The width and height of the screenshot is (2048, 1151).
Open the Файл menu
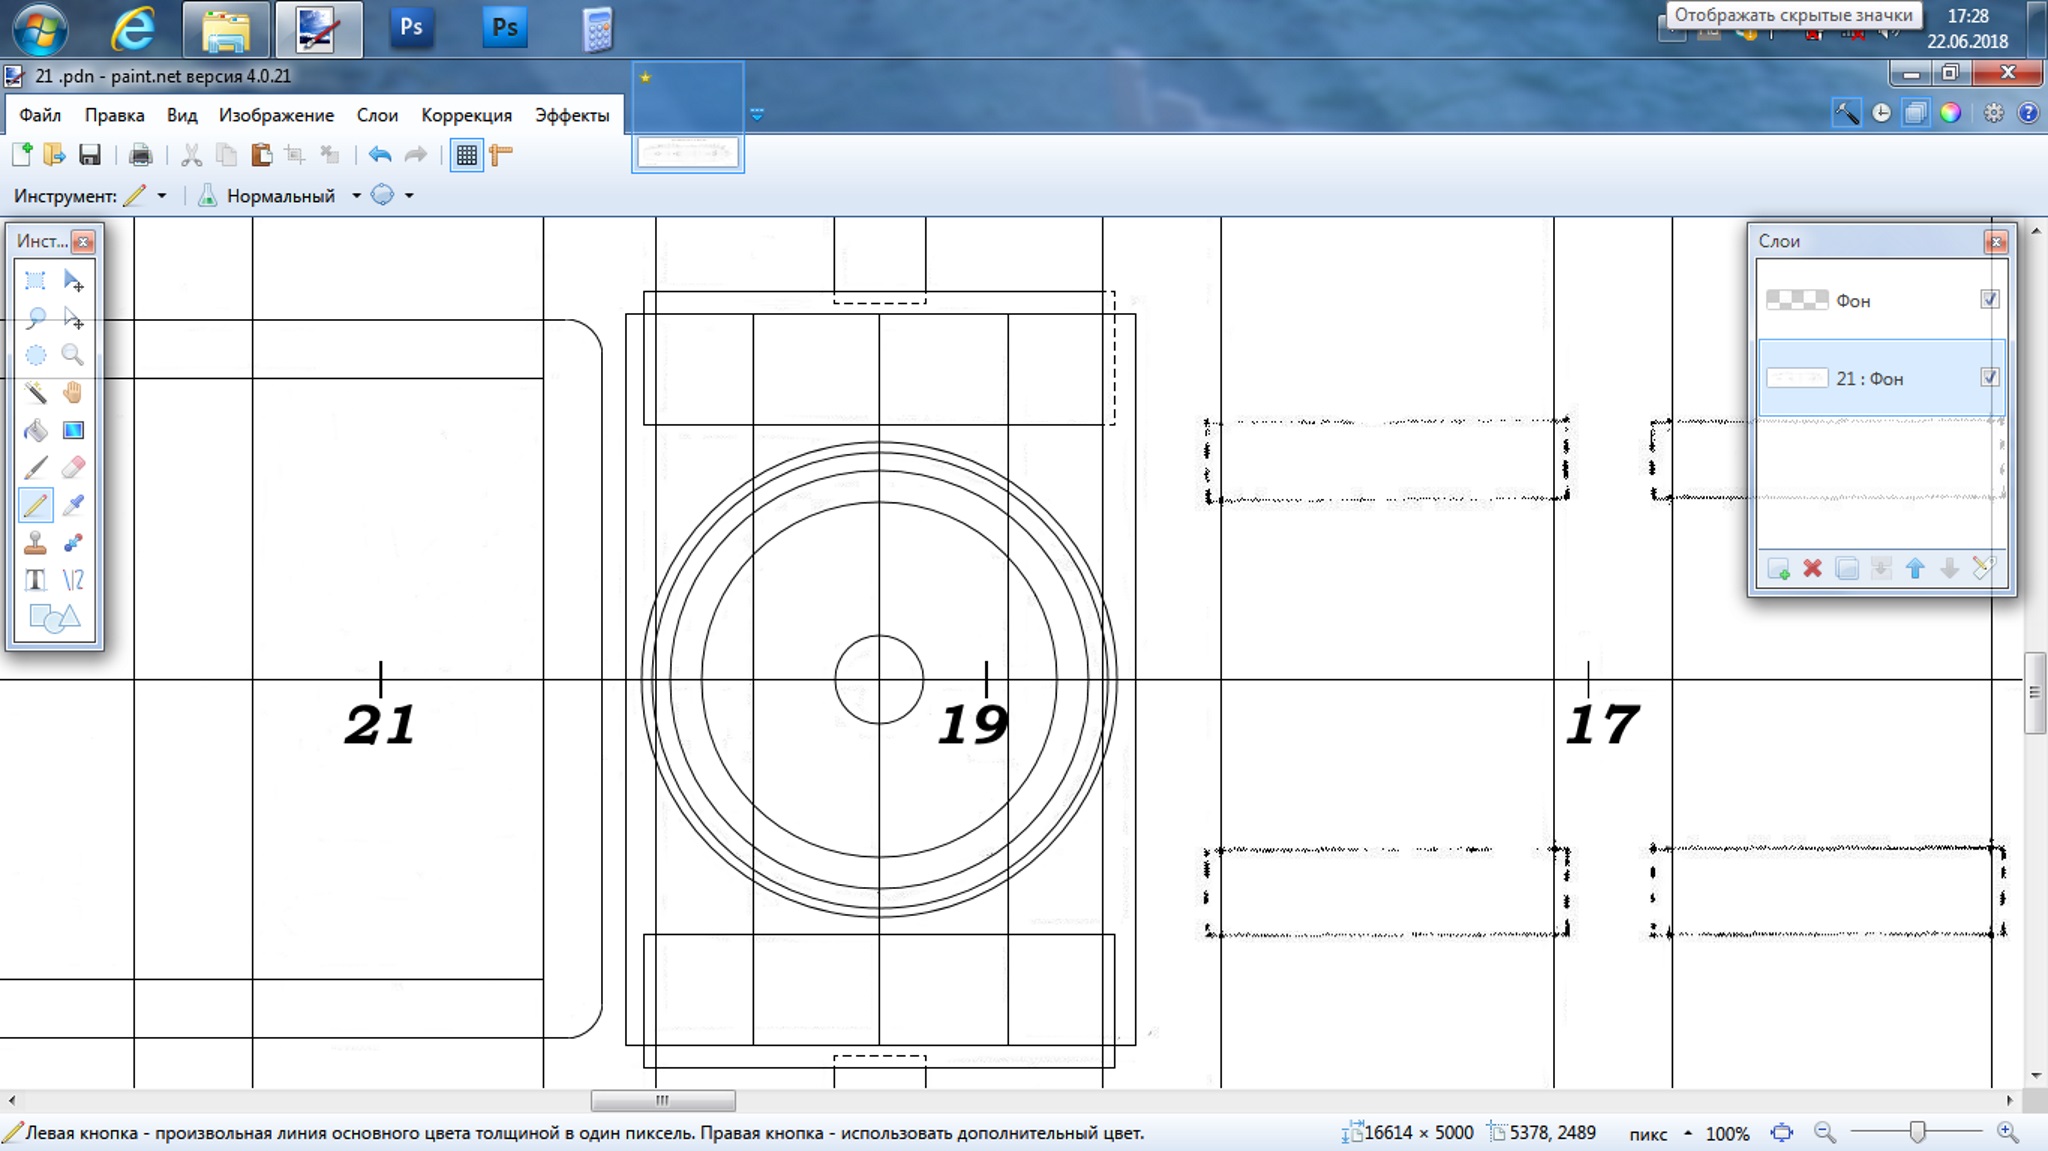pyautogui.click(x=40, y=115)
